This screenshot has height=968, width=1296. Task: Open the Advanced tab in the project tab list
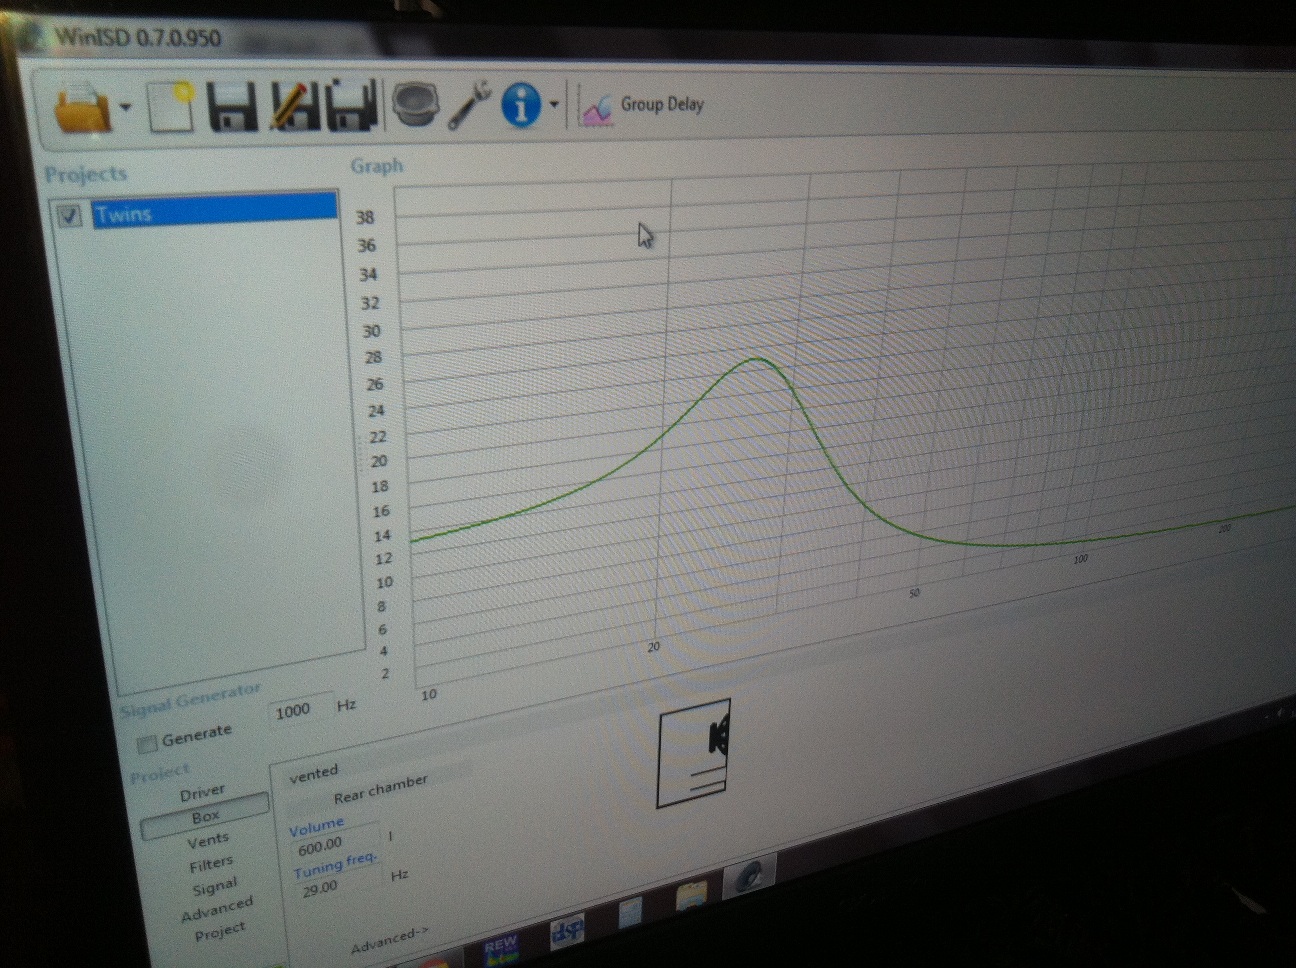pyautogui.click(x=217, y=909)
